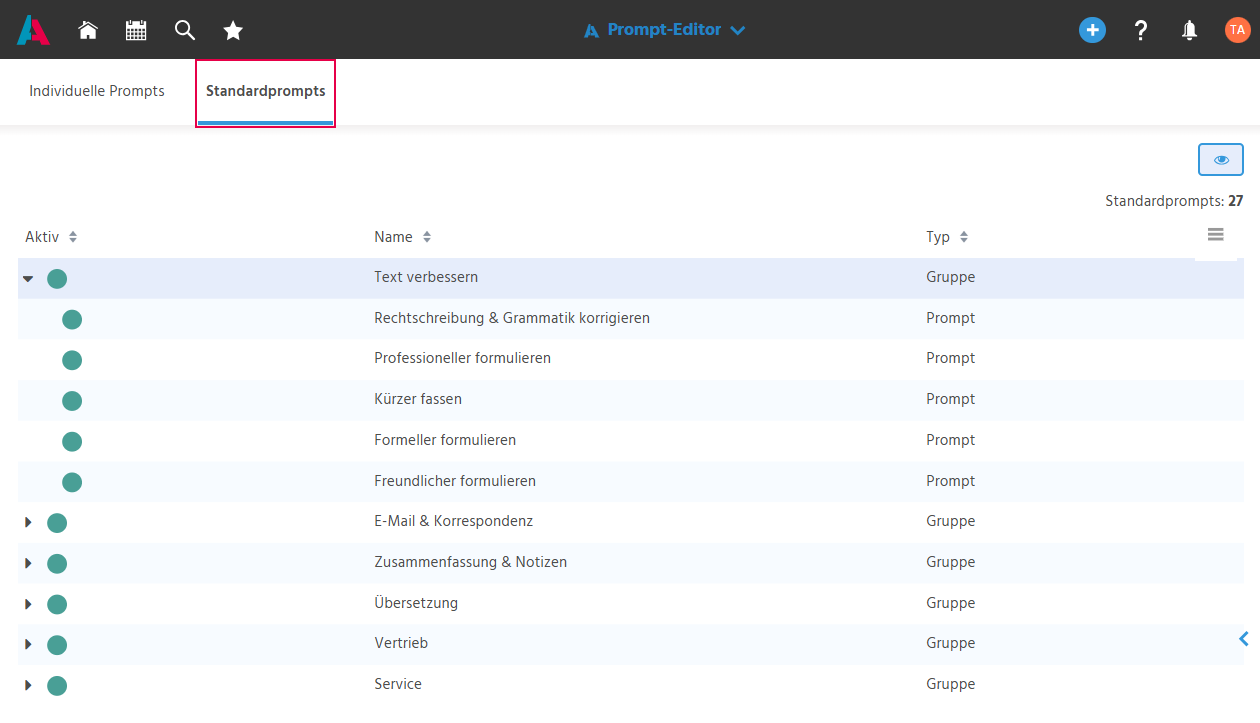Open favorites star icon
The width and height of the screenshot is (1260, 723).
(x=233, y=30)
